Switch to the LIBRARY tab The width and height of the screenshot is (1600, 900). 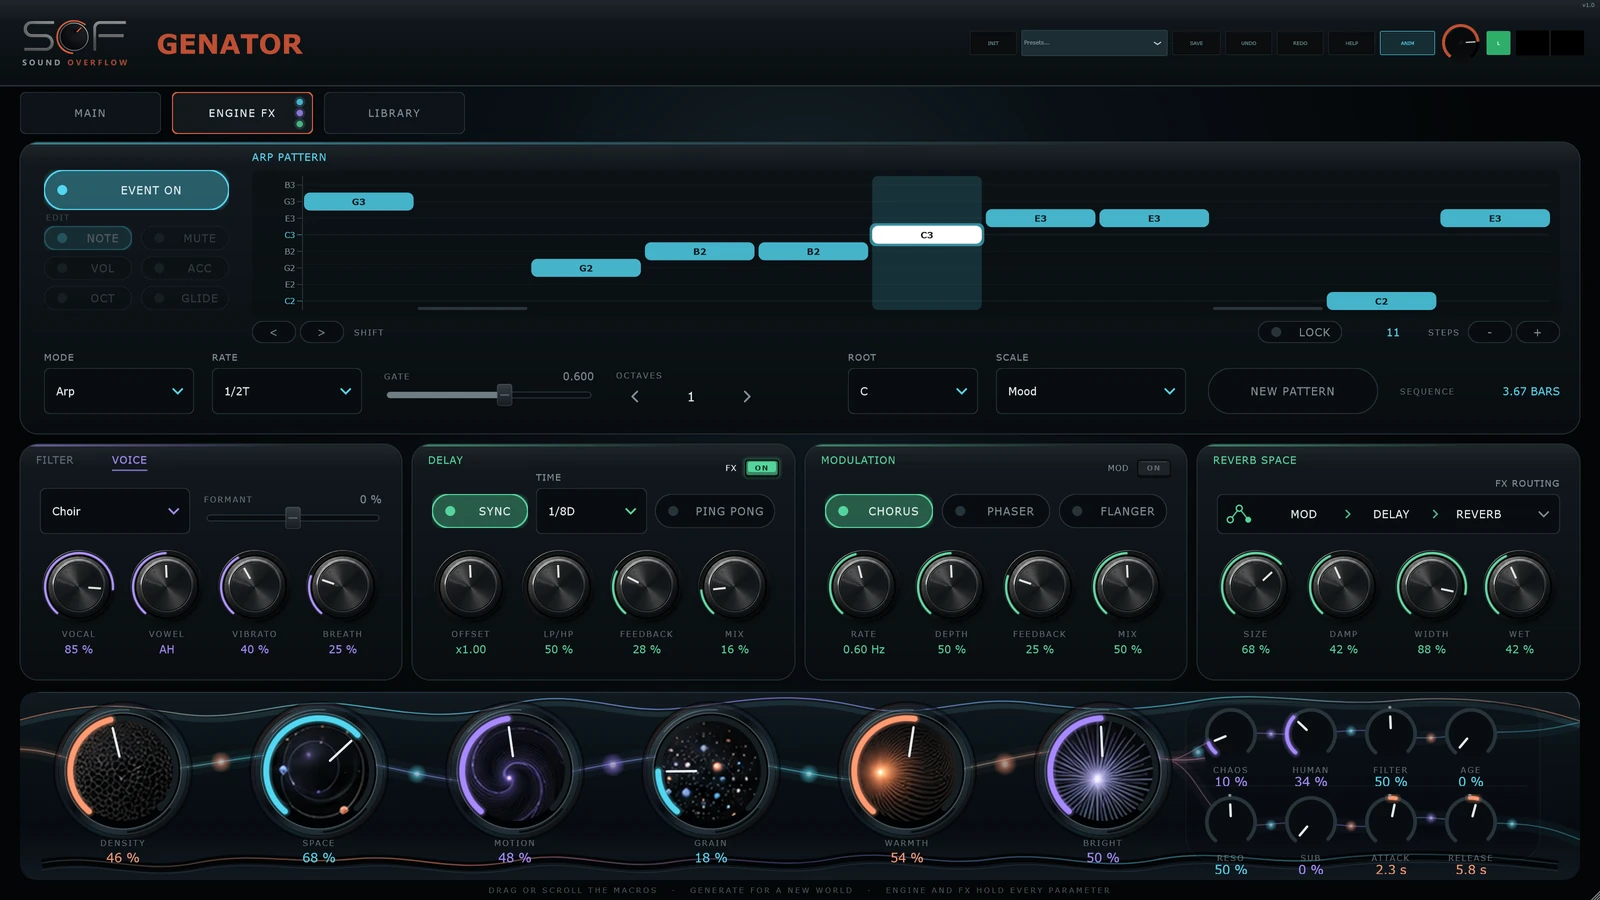point(394,113)
